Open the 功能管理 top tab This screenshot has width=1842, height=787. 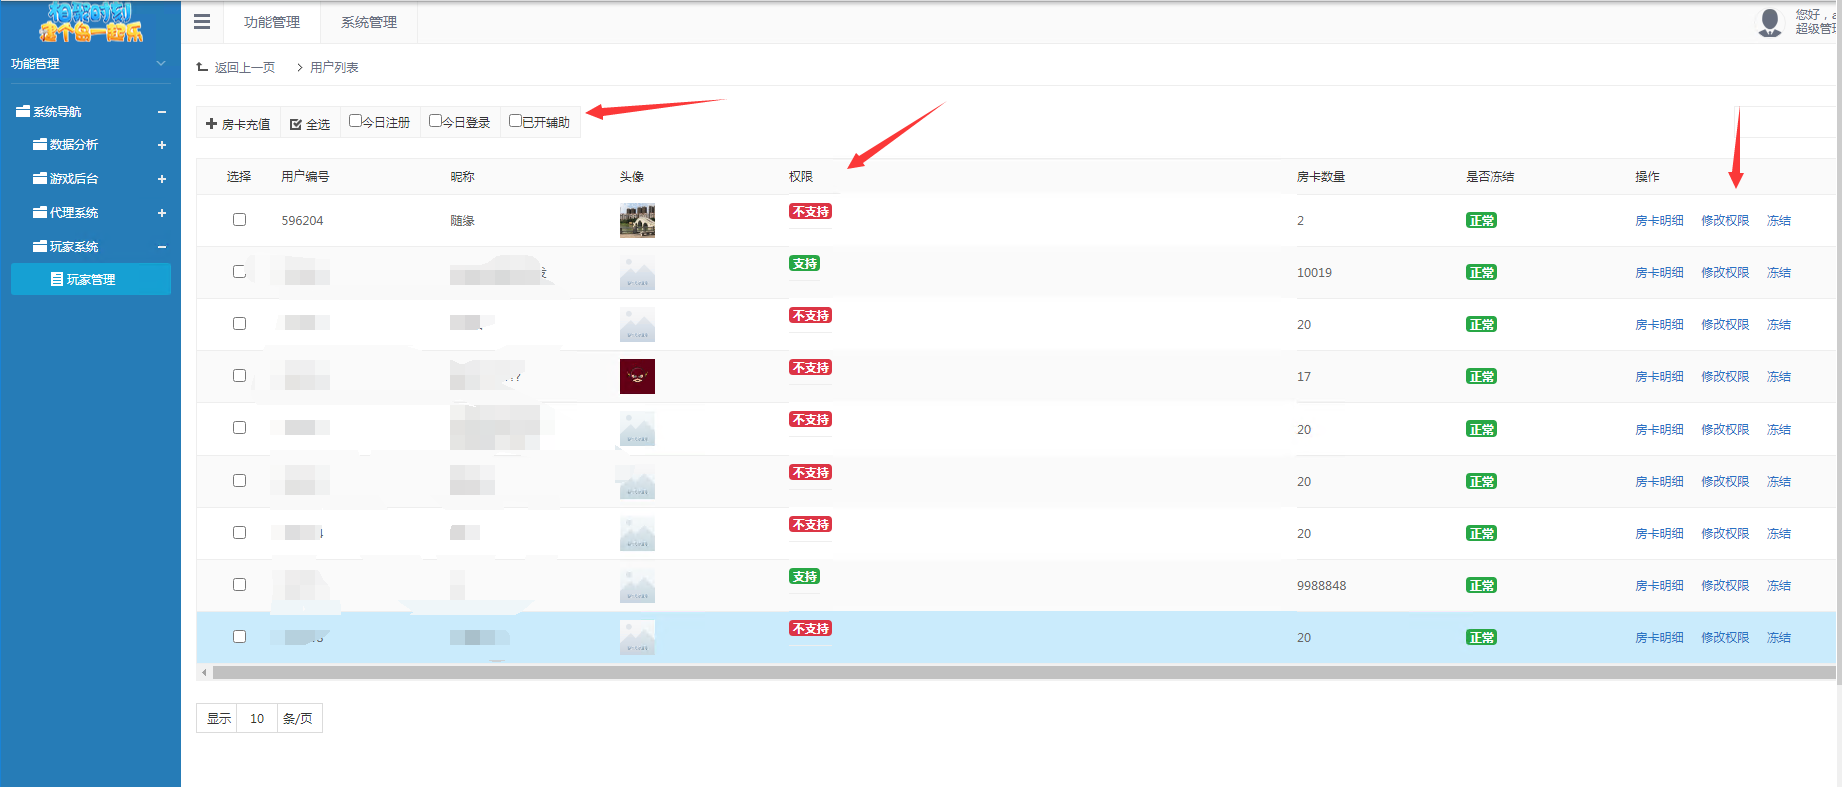272,22
